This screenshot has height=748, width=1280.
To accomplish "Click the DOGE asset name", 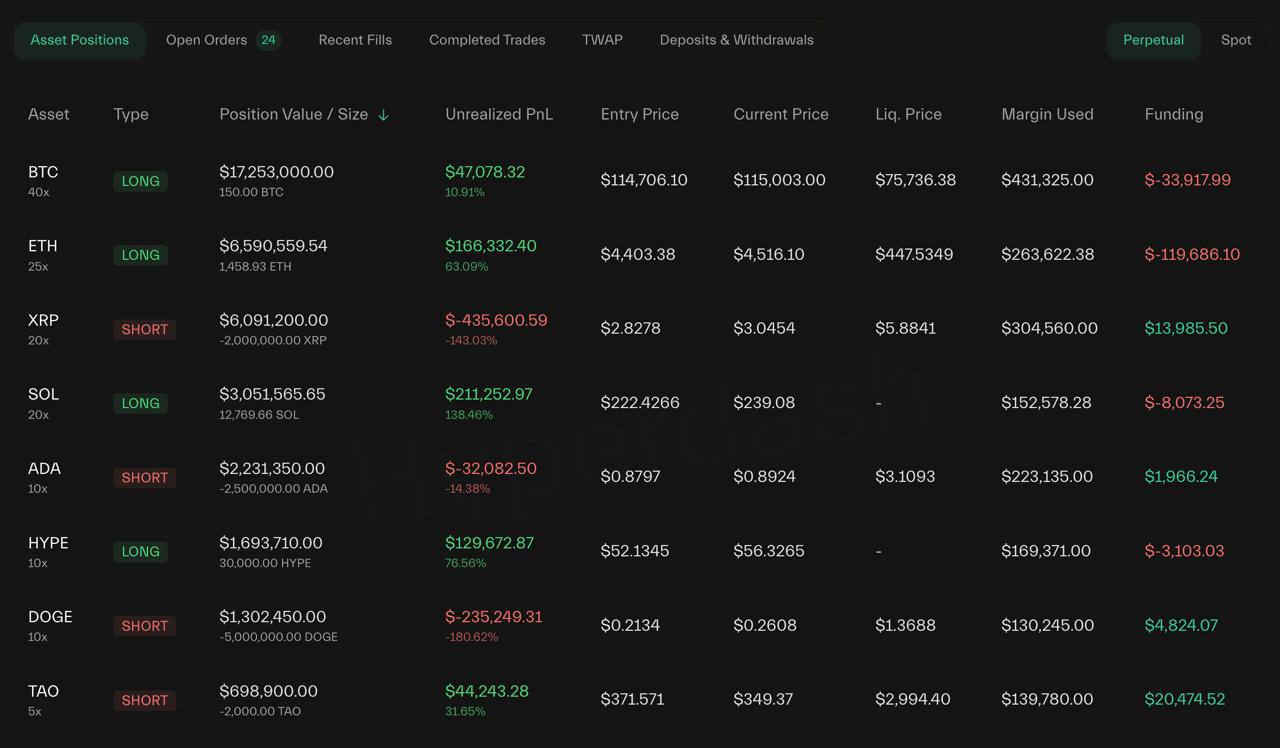I will [50, 617].
